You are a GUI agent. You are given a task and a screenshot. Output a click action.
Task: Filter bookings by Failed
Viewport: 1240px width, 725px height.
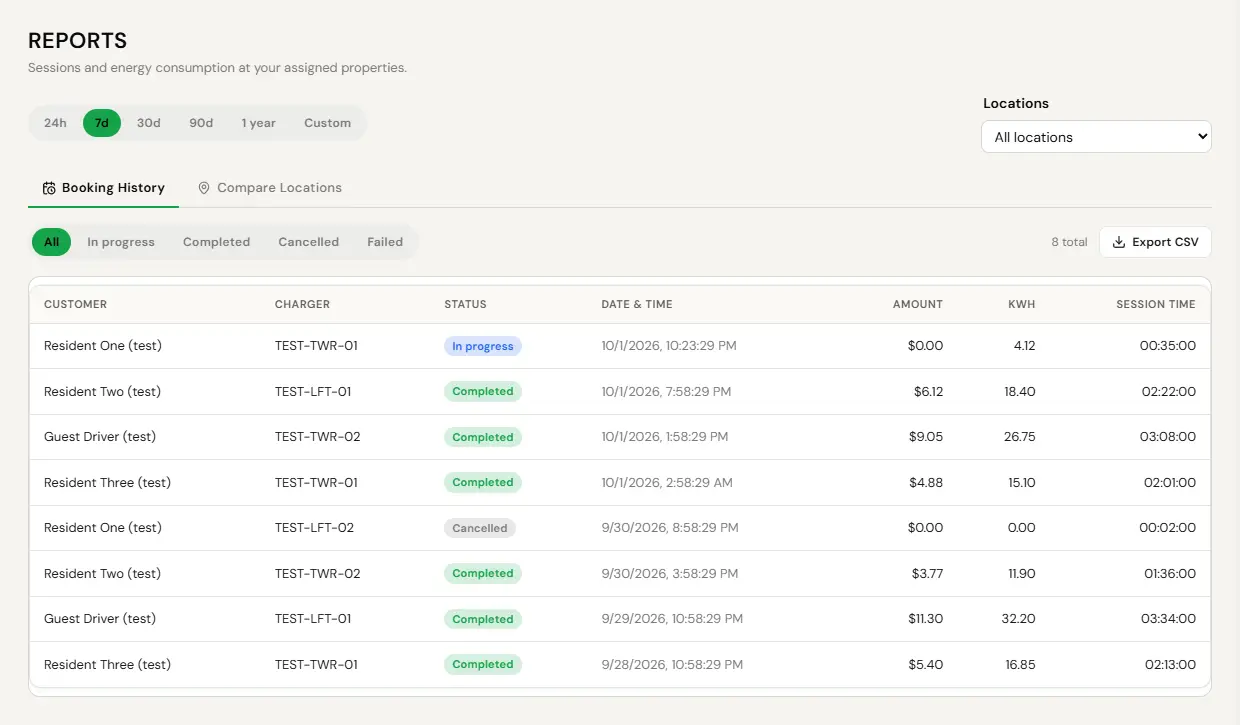[x=385, y=242]
